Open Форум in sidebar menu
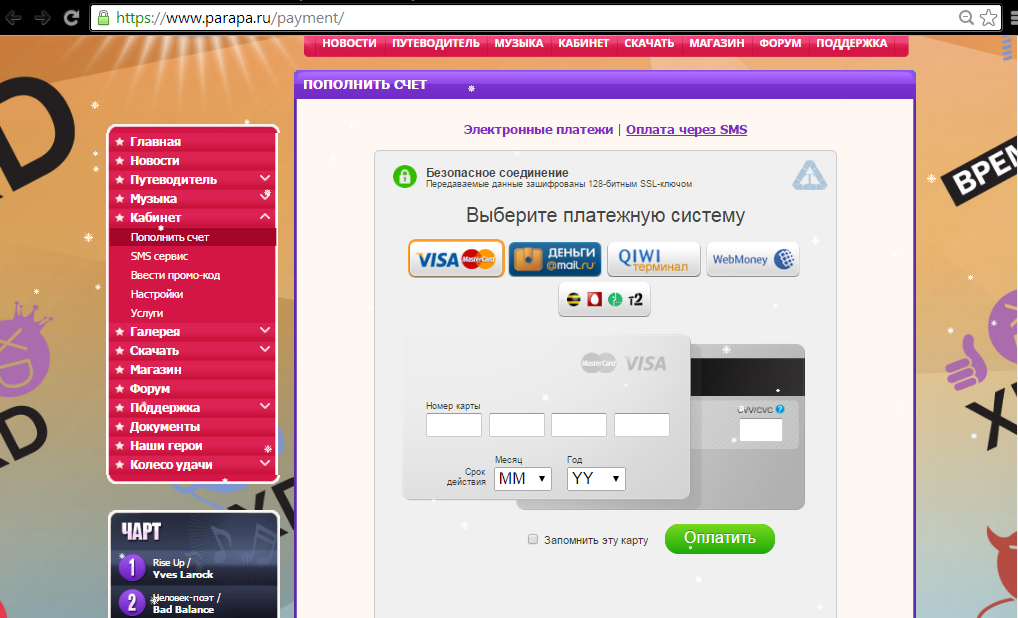This screenshot has width=1018, height=618. [x=149, y=388]
